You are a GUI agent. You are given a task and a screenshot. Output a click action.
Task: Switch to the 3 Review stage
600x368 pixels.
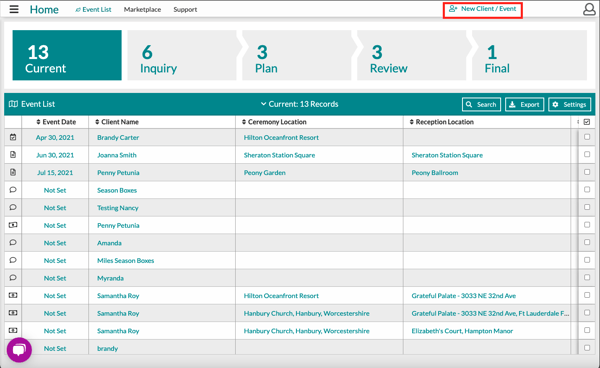coord(412,55)
